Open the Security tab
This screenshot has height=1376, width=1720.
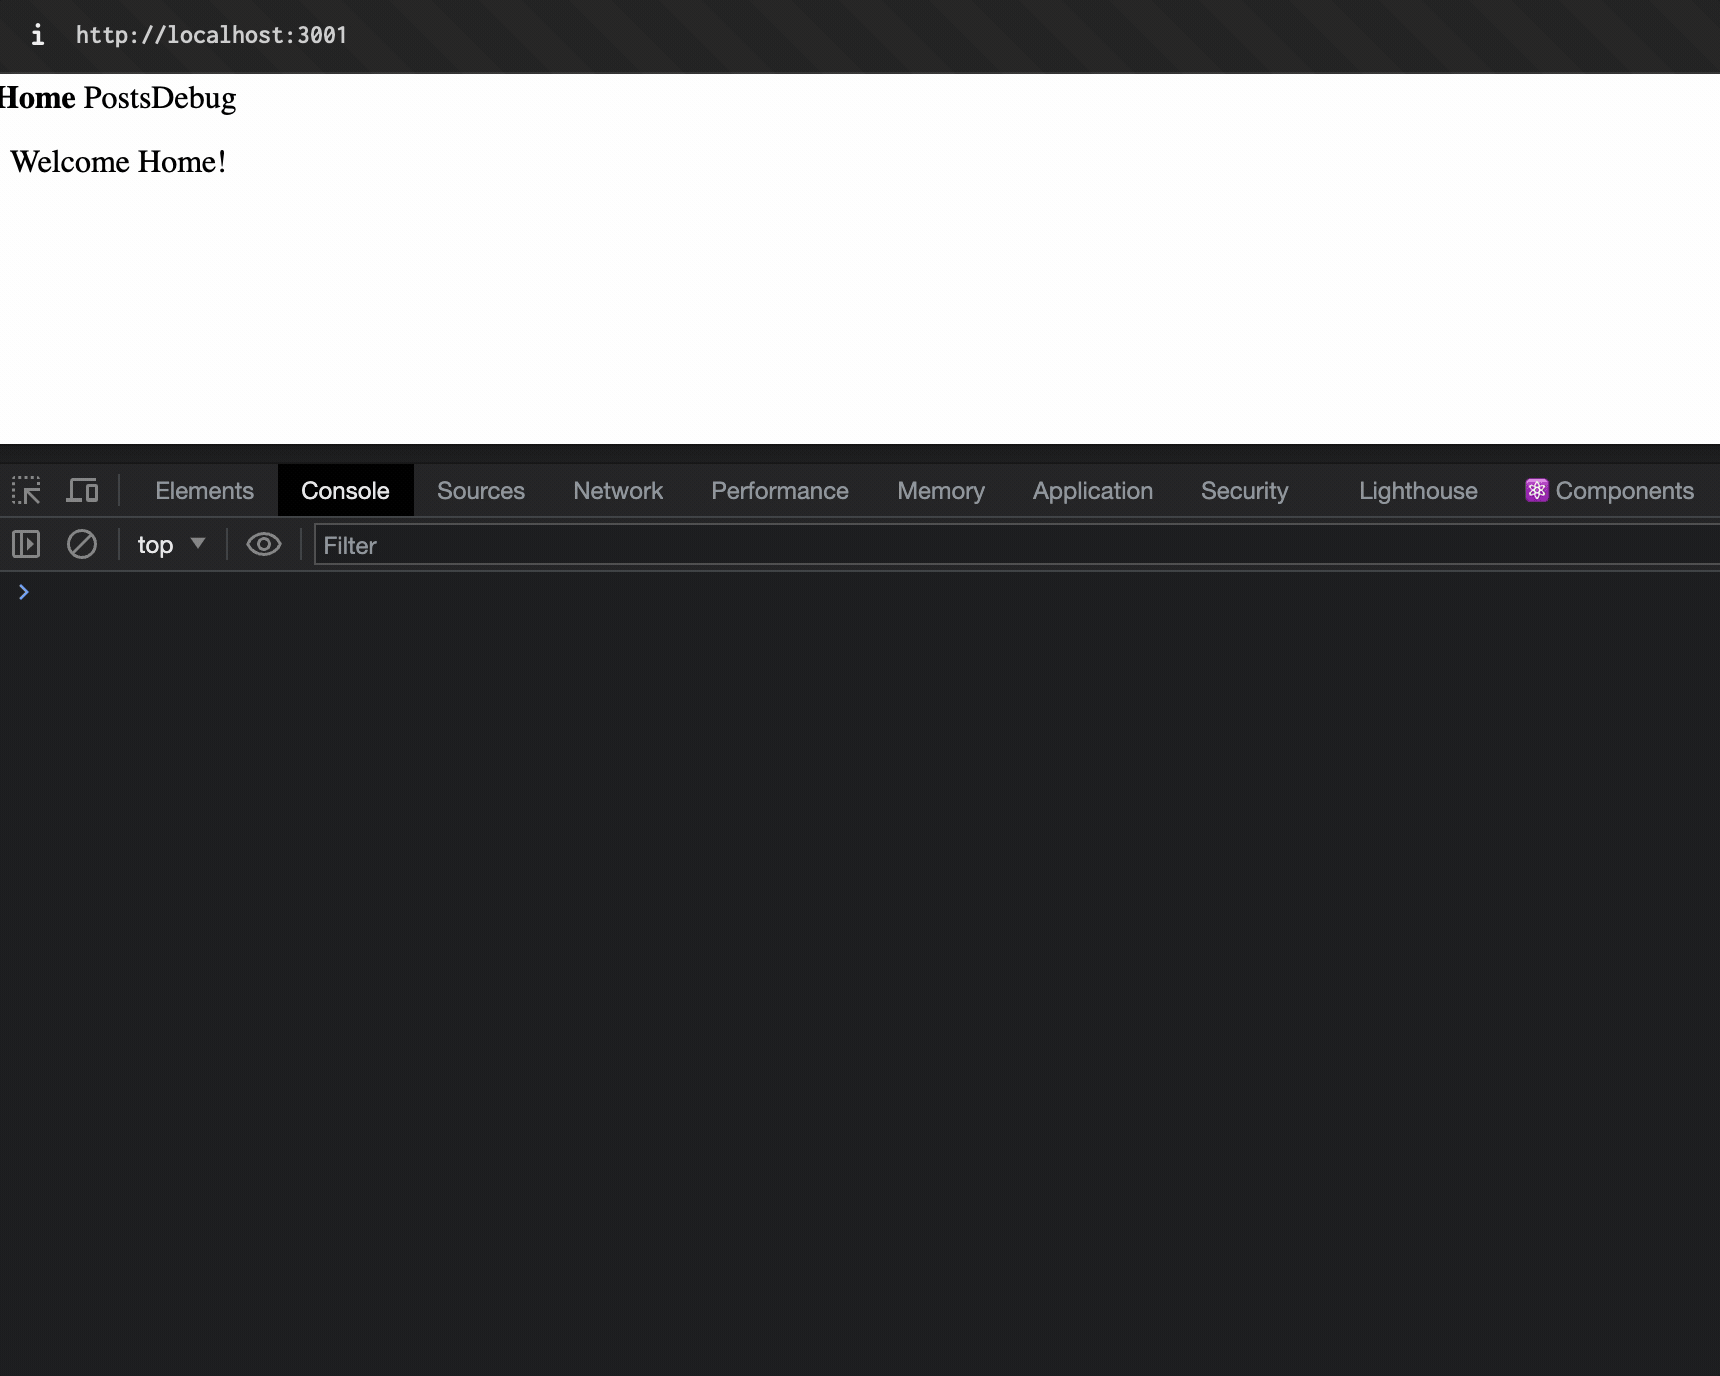(x=1245, y=490)
